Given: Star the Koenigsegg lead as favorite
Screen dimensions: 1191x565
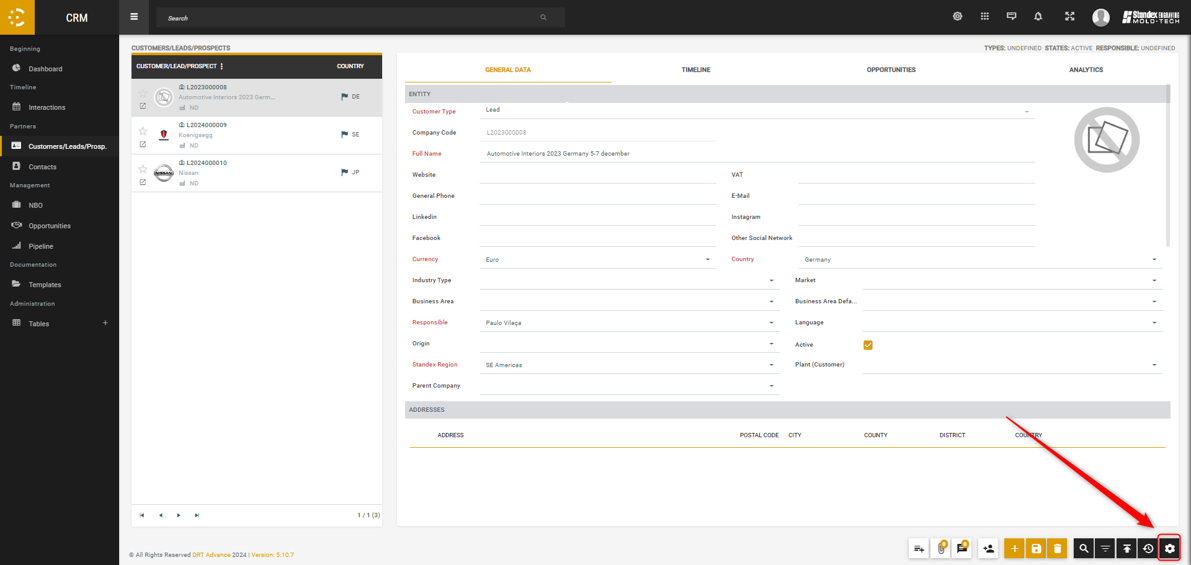Looking at the screenshot, I should 143,131.
